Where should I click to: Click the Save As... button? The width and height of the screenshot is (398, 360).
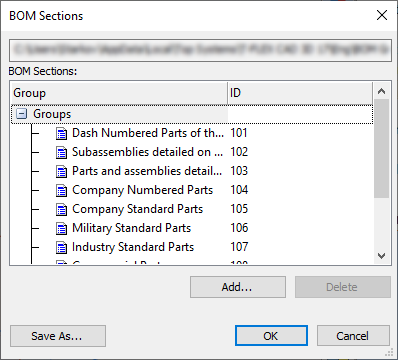click(x=58, y=336)
